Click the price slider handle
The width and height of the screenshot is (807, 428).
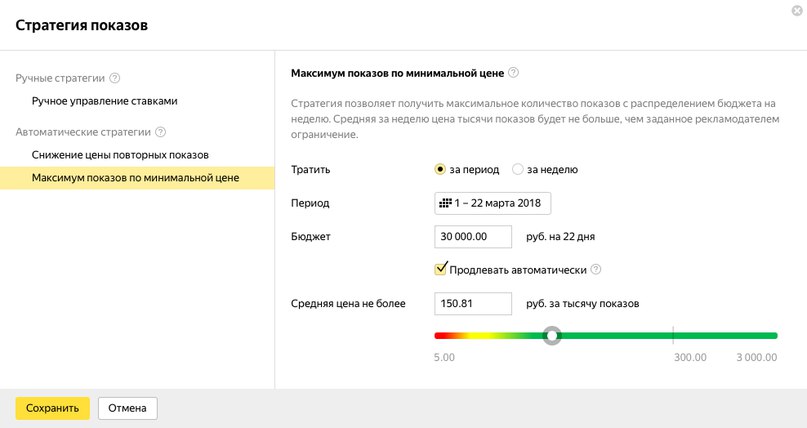(552, 336)
